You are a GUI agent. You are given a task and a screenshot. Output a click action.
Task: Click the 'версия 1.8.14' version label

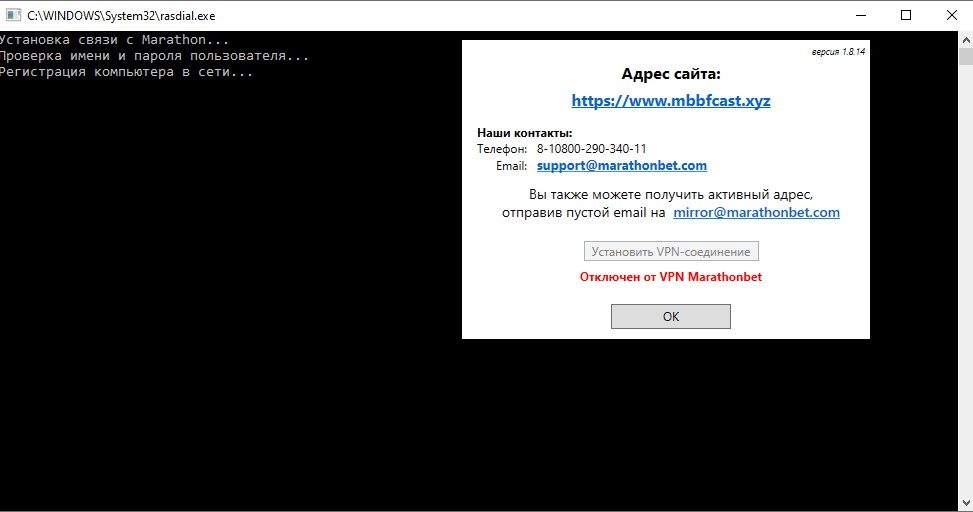[838, 52]
